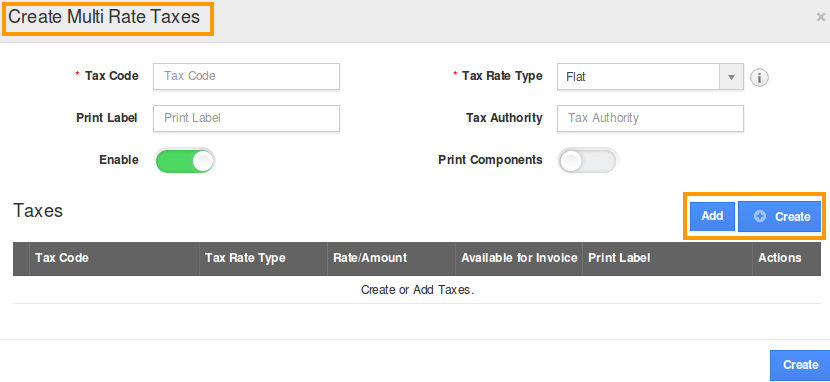830x382 pixels.
Task: Click the bottom Create button to save
Action: click(800, 365)
